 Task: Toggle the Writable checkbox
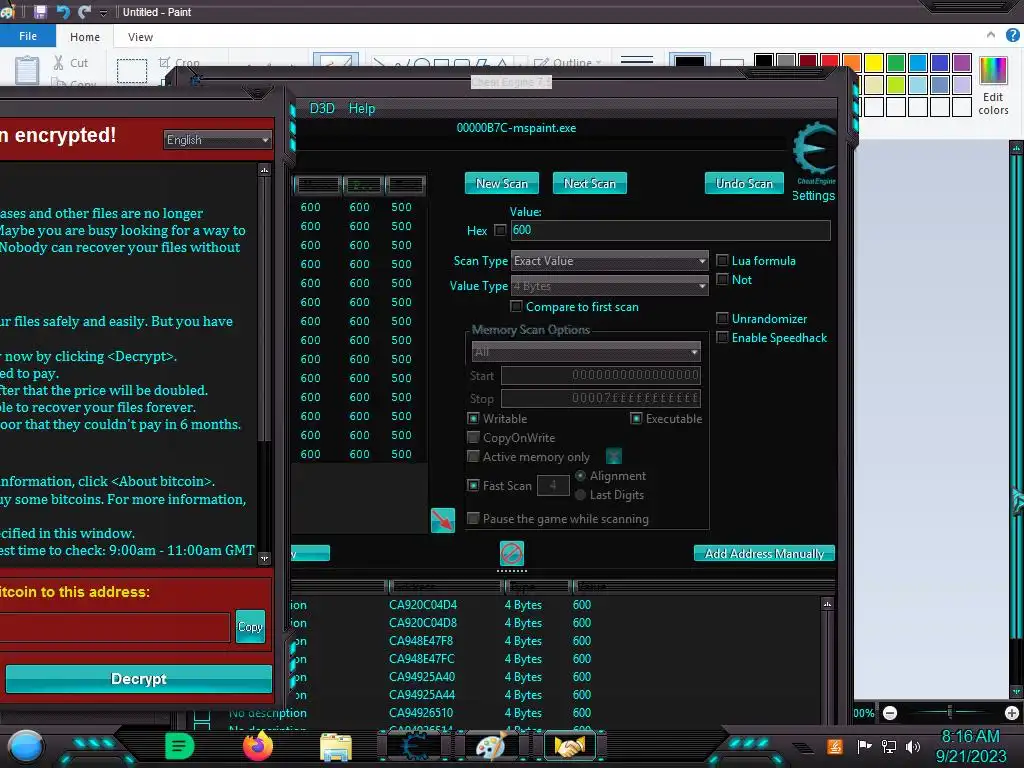473,418
